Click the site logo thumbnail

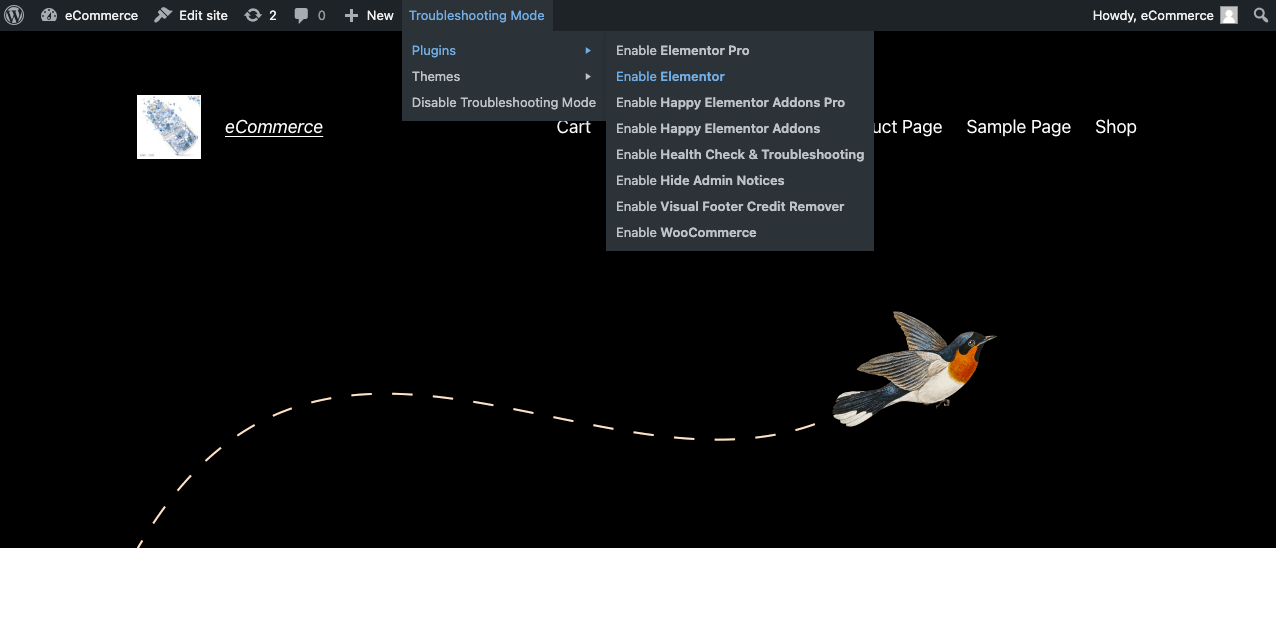pos(169,127)
